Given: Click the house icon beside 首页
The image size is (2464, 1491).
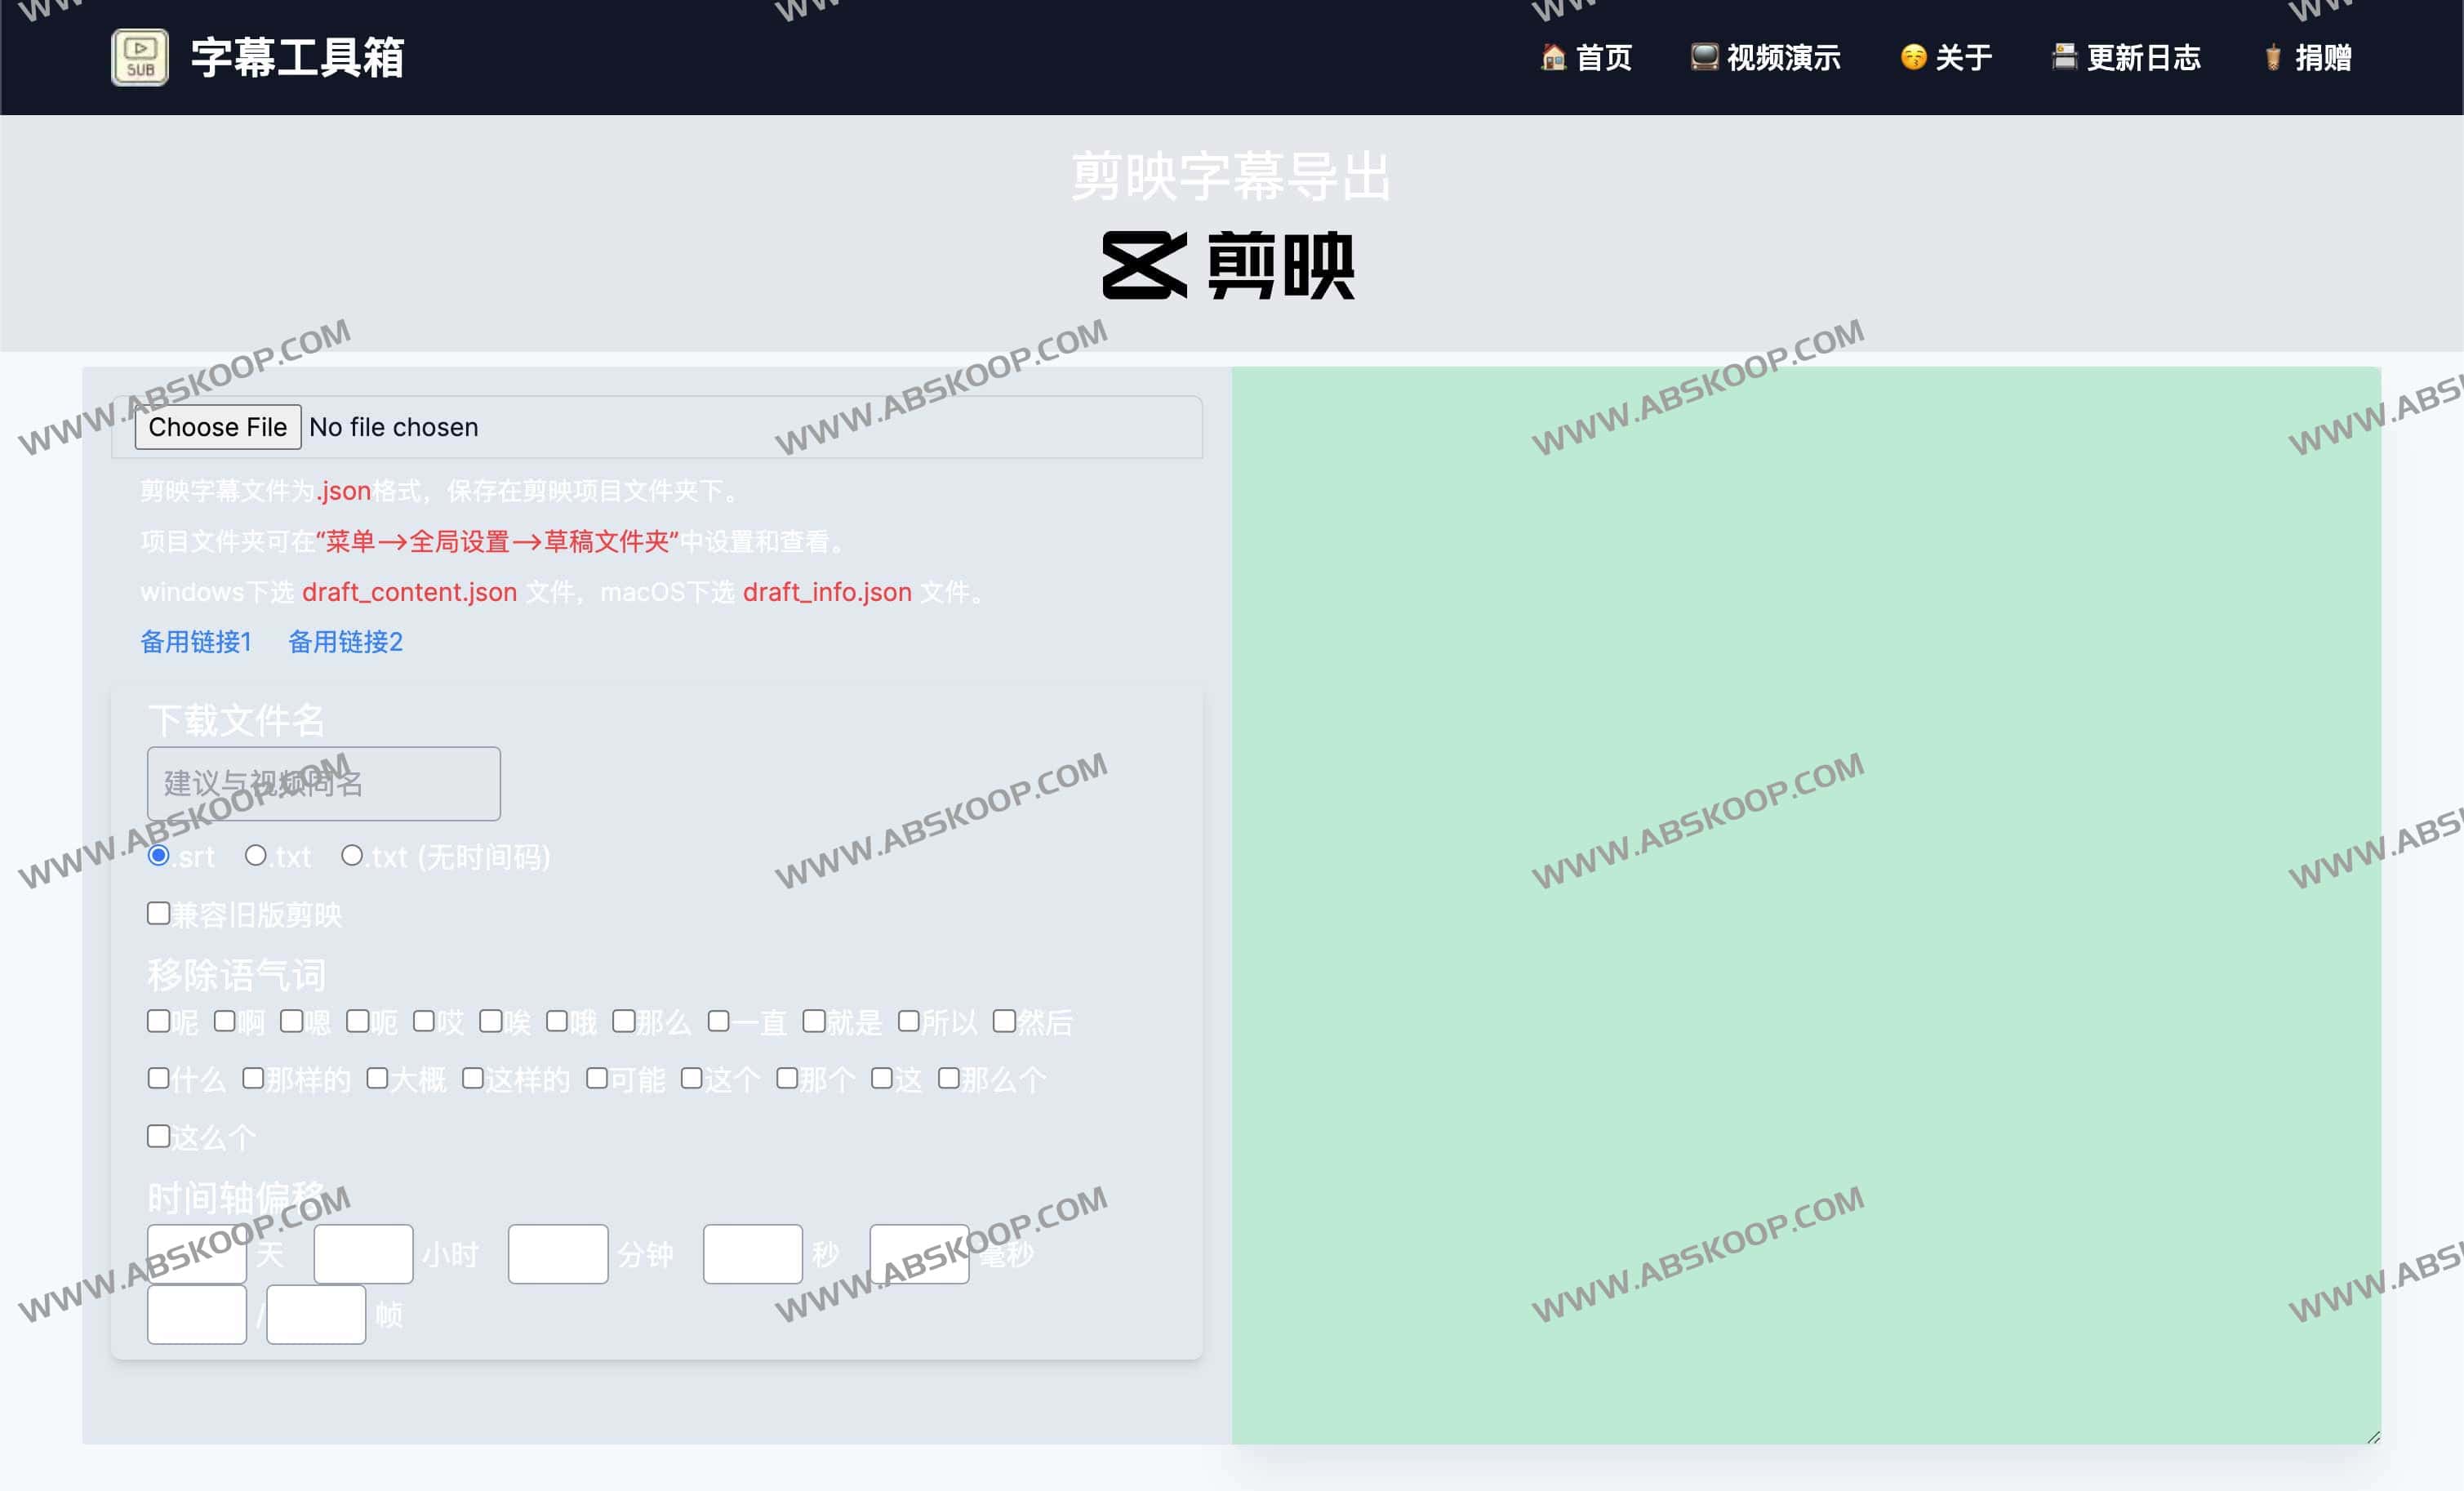Looking at the screenshot, I should (1551, 57).
